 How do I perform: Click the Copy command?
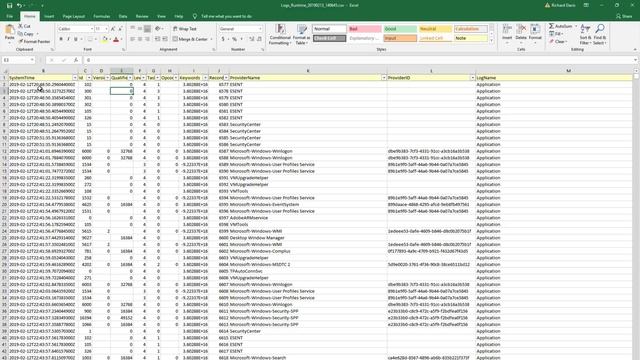[x=26, y=34]
